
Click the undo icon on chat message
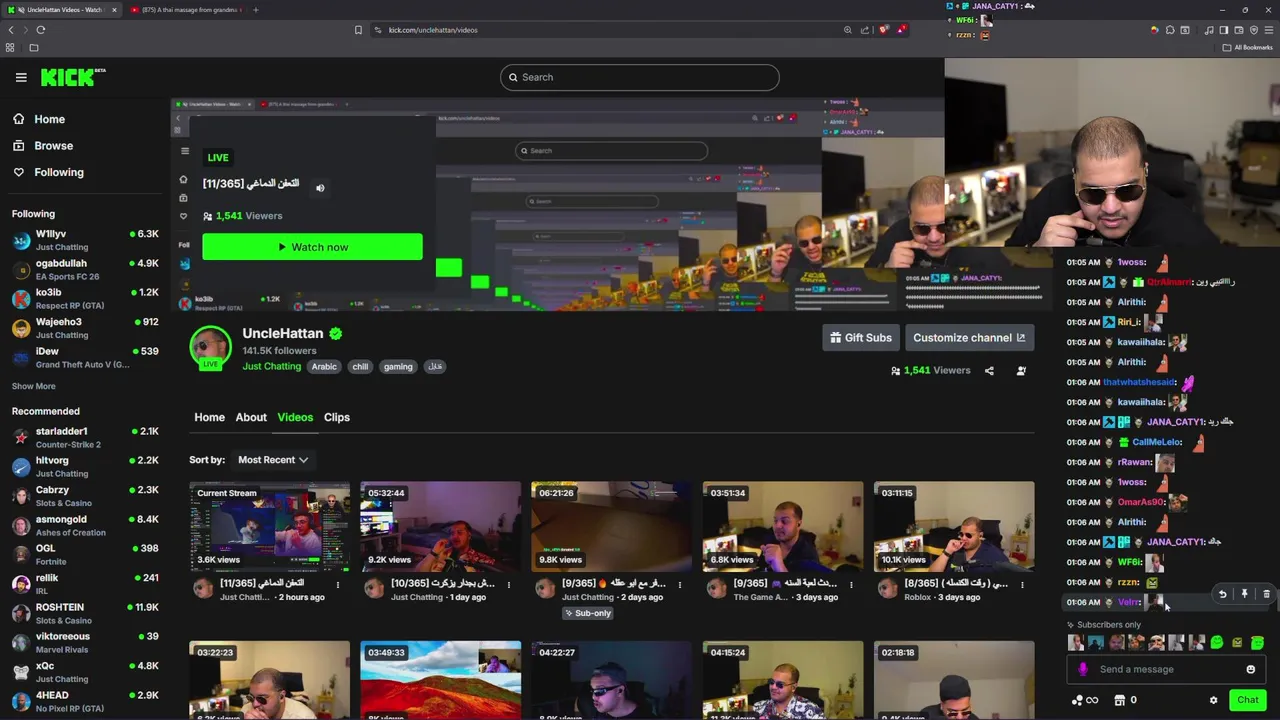[x=1222, y=594]
